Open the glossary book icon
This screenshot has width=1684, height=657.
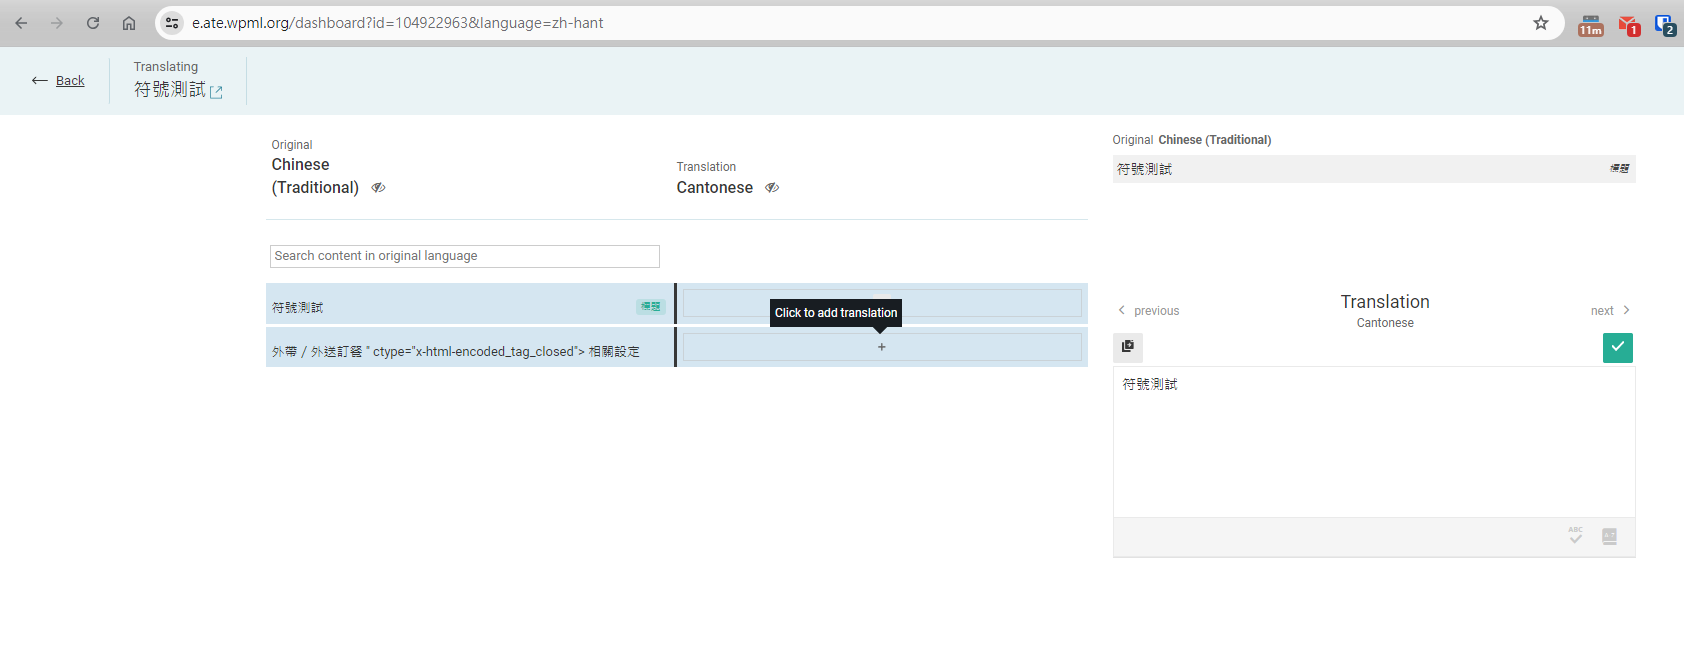coord(1610,537)
